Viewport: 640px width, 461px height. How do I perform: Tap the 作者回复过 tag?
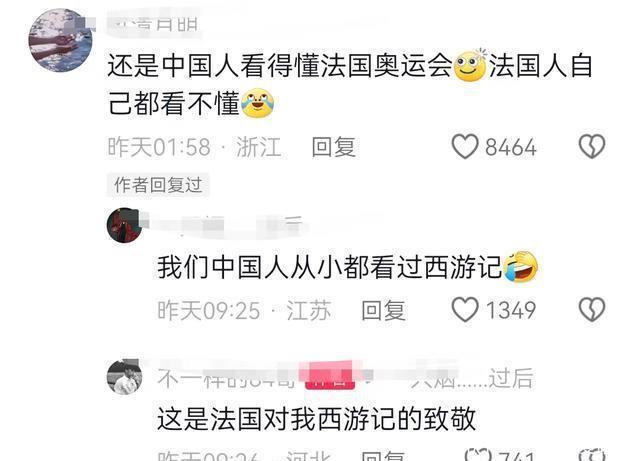click(158, 185)
